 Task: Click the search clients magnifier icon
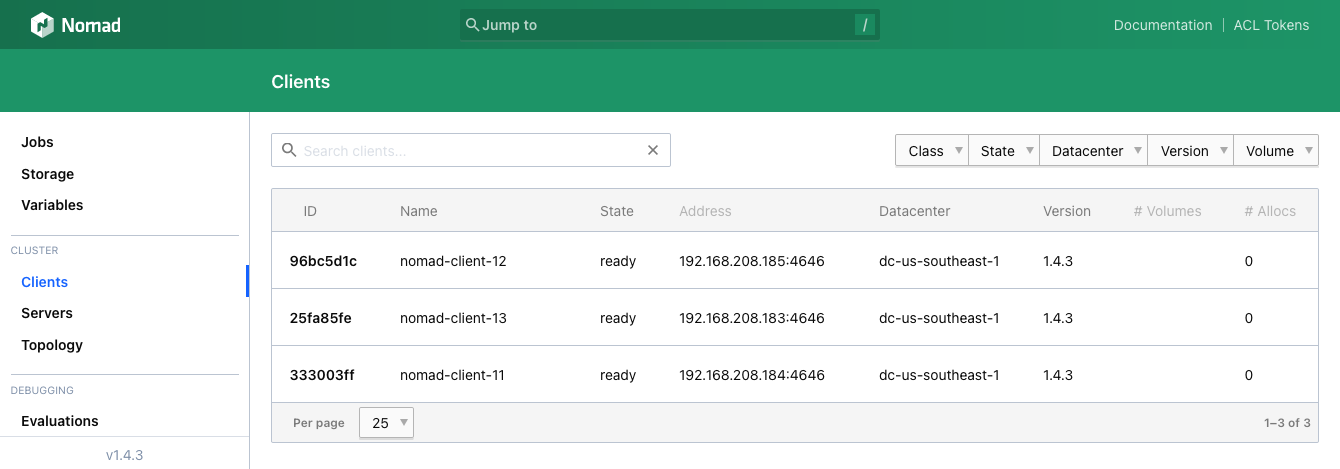pyautogui.click(x=289, y=151)
